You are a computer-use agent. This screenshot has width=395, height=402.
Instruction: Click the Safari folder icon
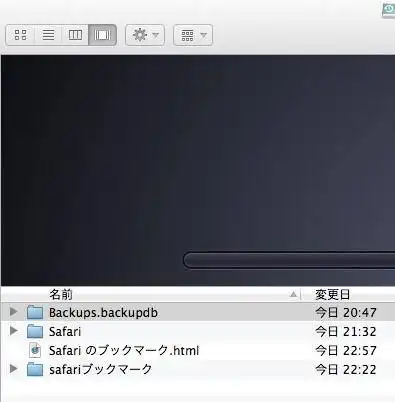coord(35,331)
